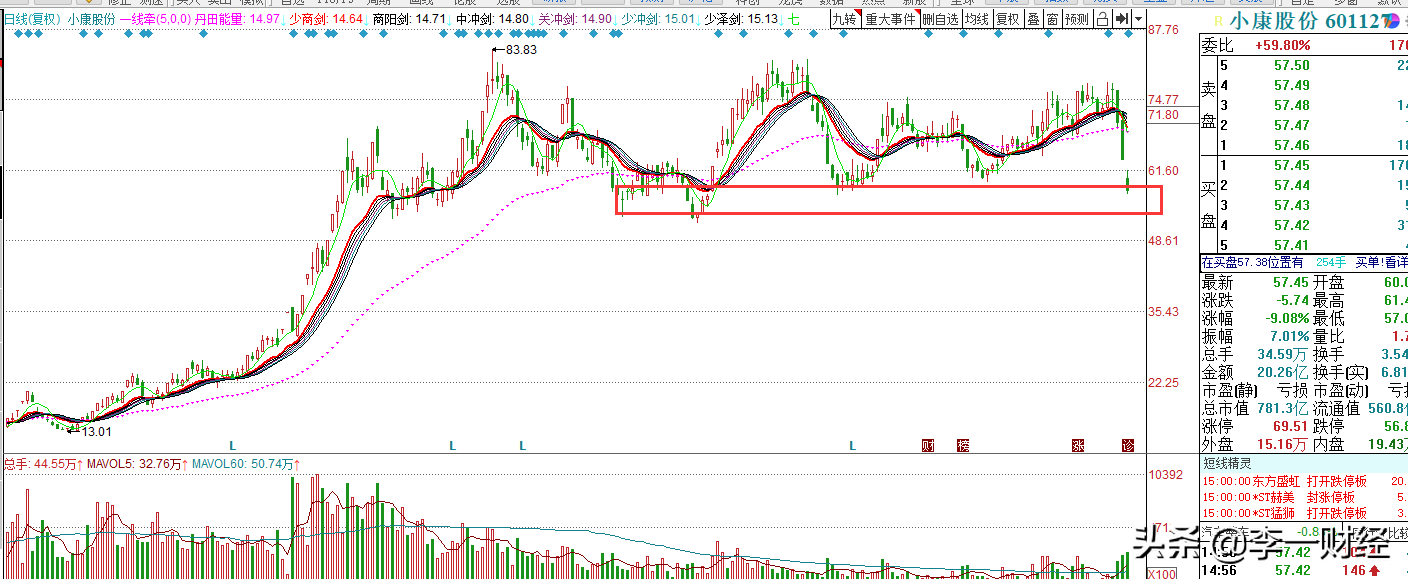Select the 东方盛虹 打开跌停板 alert row
Image resolution: width=1408 pixels, height=579 pixels.
[1304, 480]
